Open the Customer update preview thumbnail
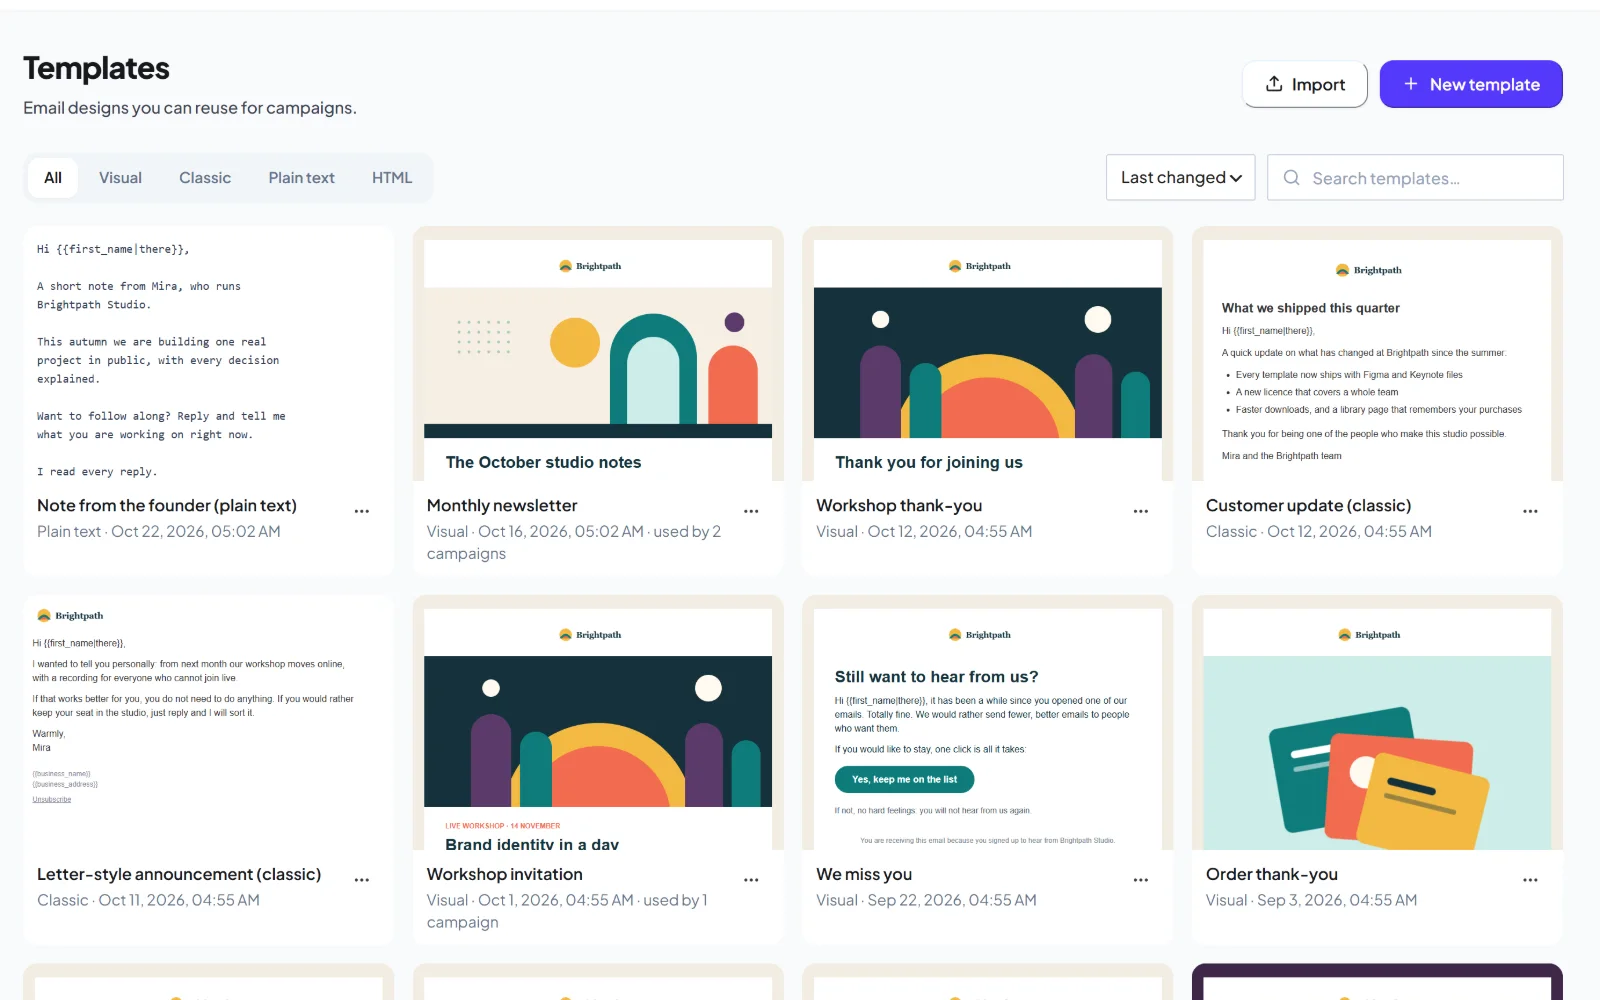The image size is (1600, 1000). (x=1377, y=354)
